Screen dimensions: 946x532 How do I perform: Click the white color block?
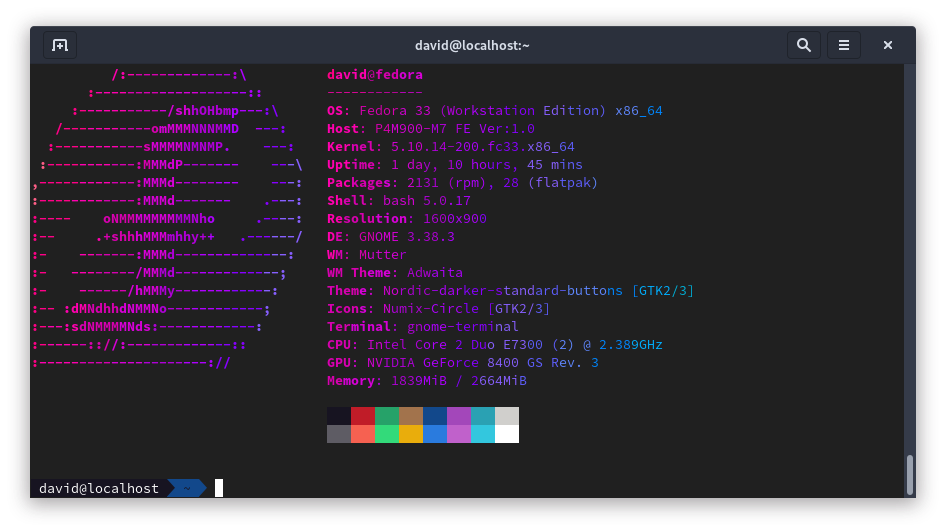[507, 434]
